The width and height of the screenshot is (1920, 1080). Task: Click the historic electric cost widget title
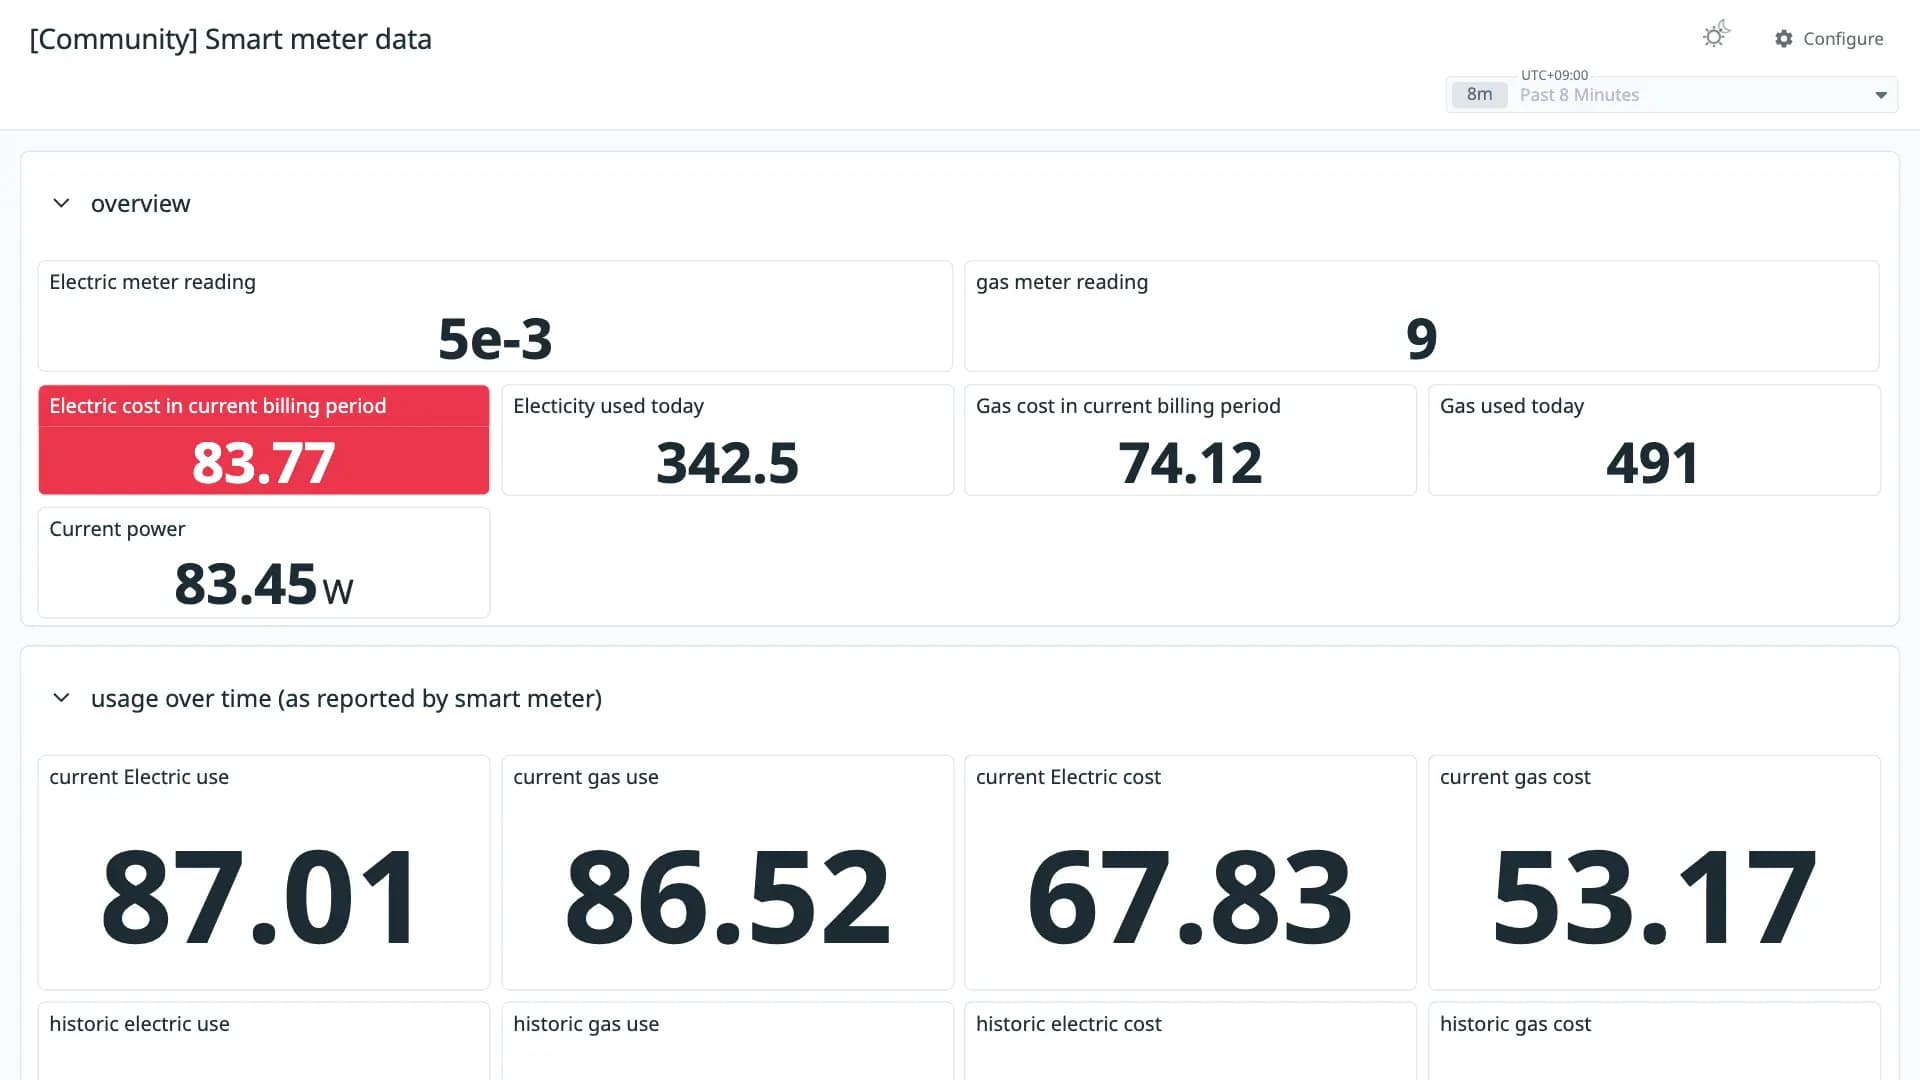[1069, 1024]
